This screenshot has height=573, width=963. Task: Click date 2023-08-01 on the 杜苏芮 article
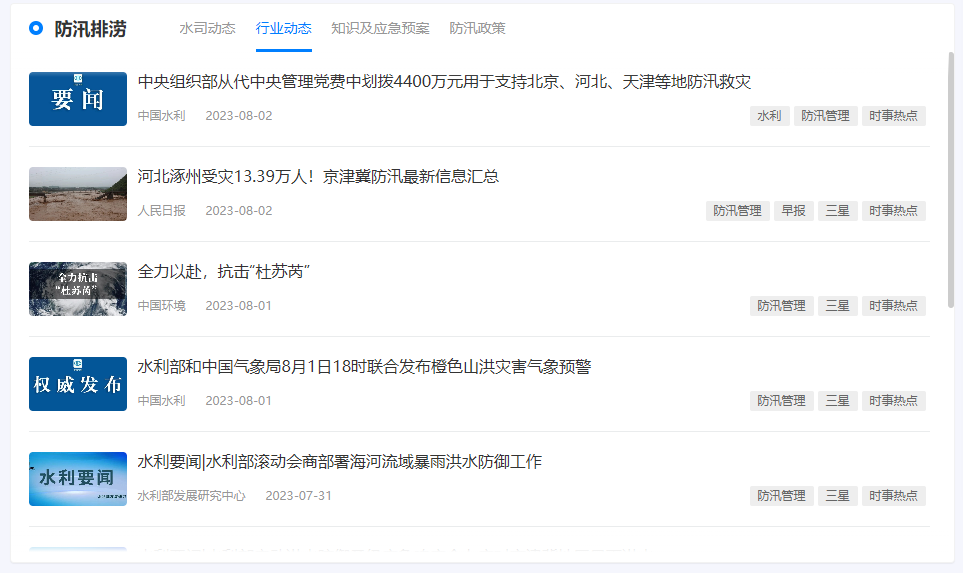tap(238, 306)
